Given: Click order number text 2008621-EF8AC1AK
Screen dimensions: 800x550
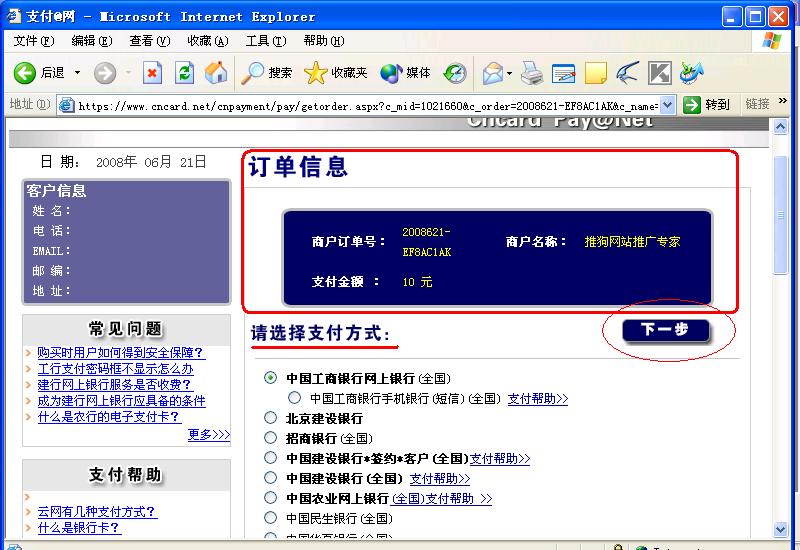Looking at the screenshot, I should (427, 242).
